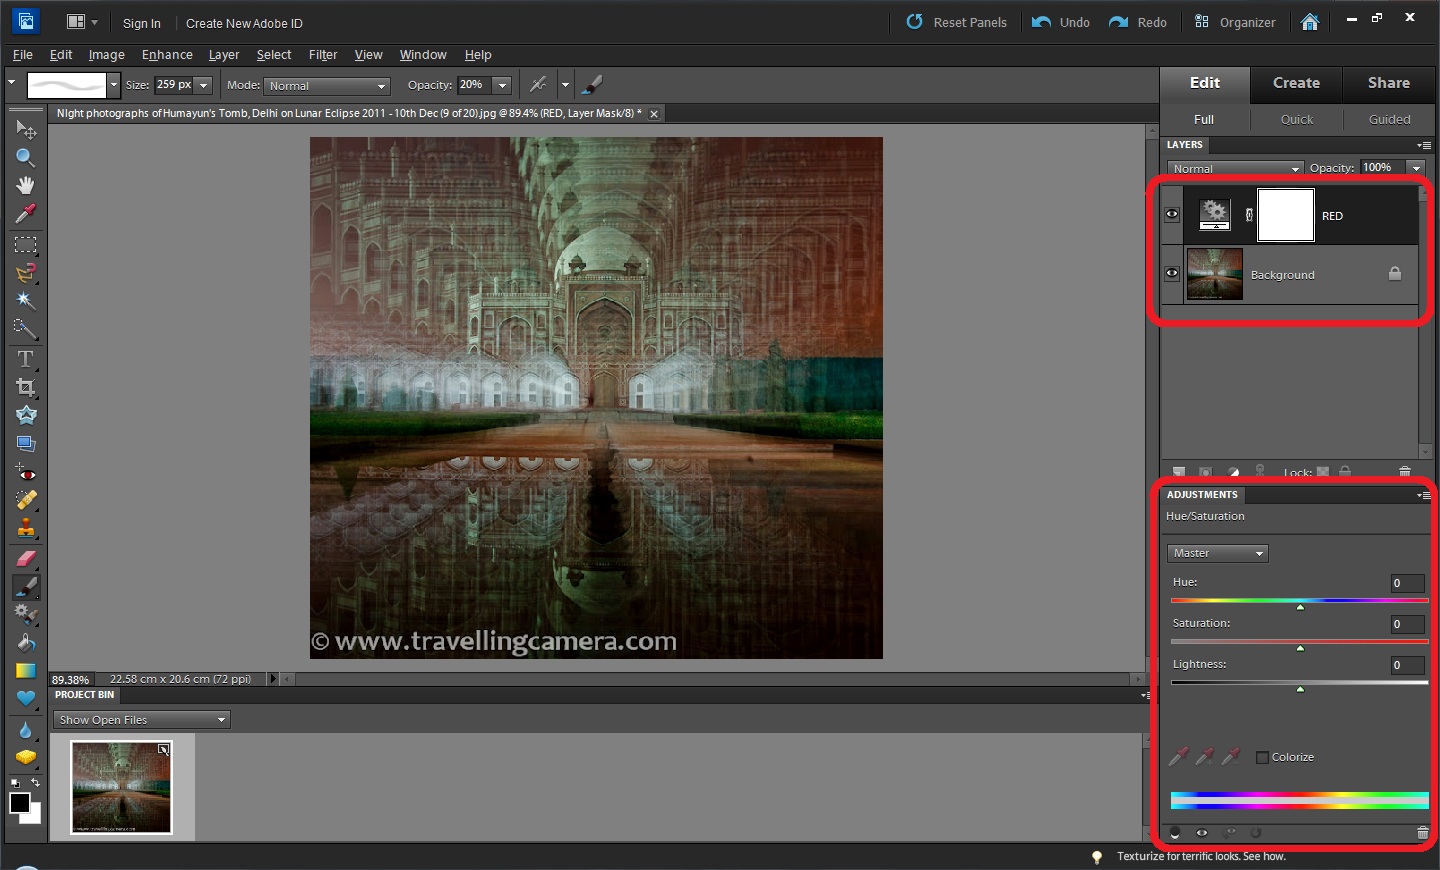Select the Eraser tool
This screenshot has width=1440, height=870.
(25, 559)
